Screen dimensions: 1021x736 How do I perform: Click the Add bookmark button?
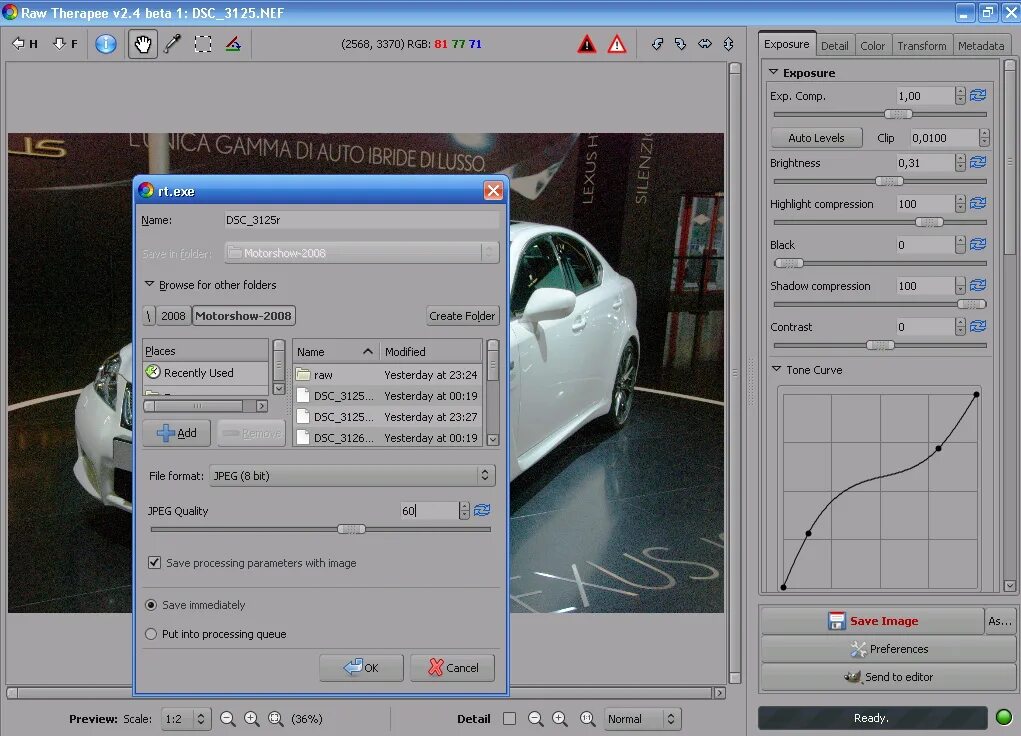point(176,433)
